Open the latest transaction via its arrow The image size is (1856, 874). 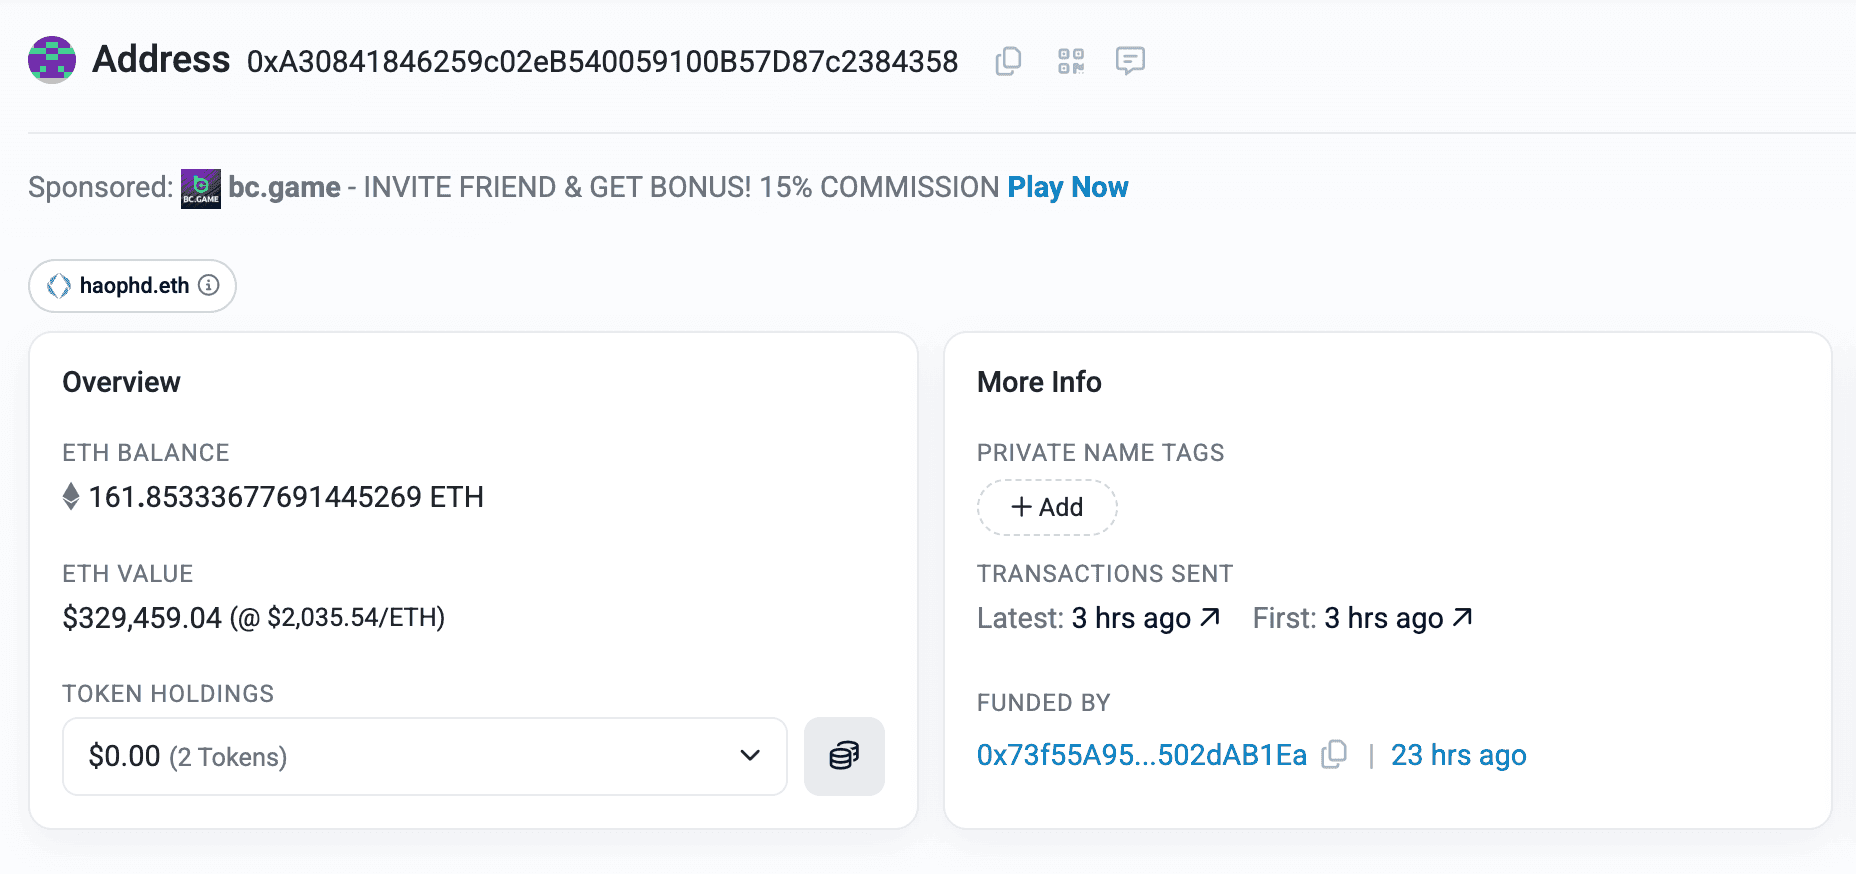click(x=1210, y=617)
